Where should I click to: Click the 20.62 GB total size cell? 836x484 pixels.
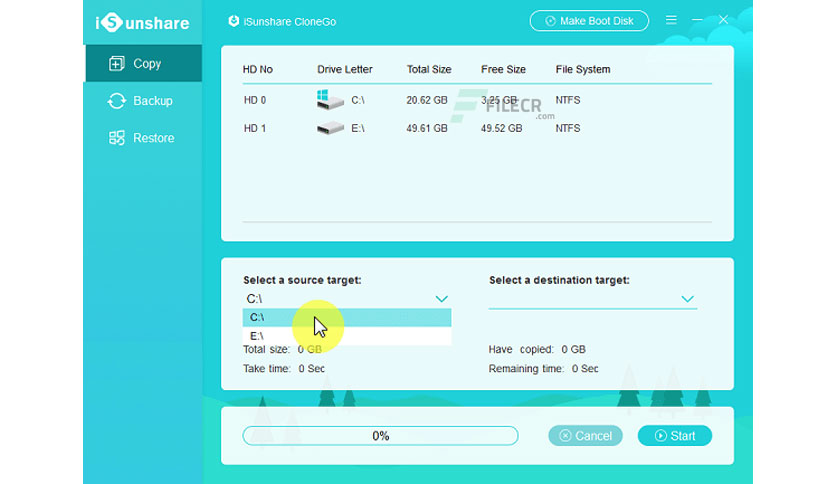[x=427, y=100]
